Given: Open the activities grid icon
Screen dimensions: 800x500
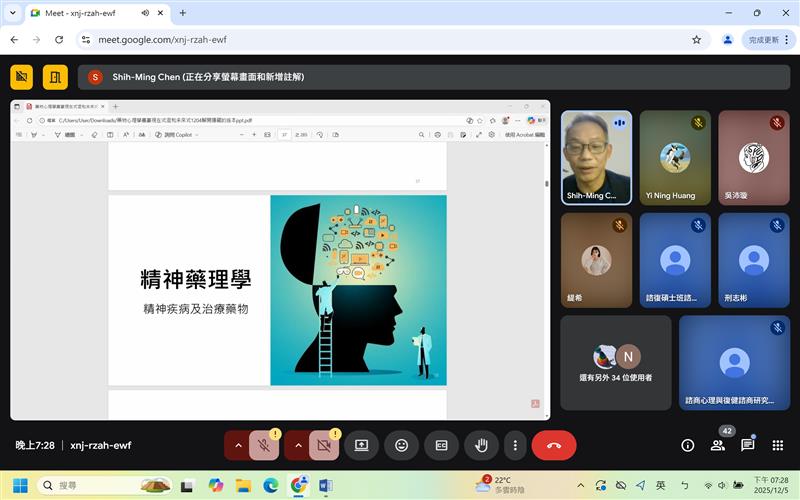Looking at the screenshot, I should (778, 445).
